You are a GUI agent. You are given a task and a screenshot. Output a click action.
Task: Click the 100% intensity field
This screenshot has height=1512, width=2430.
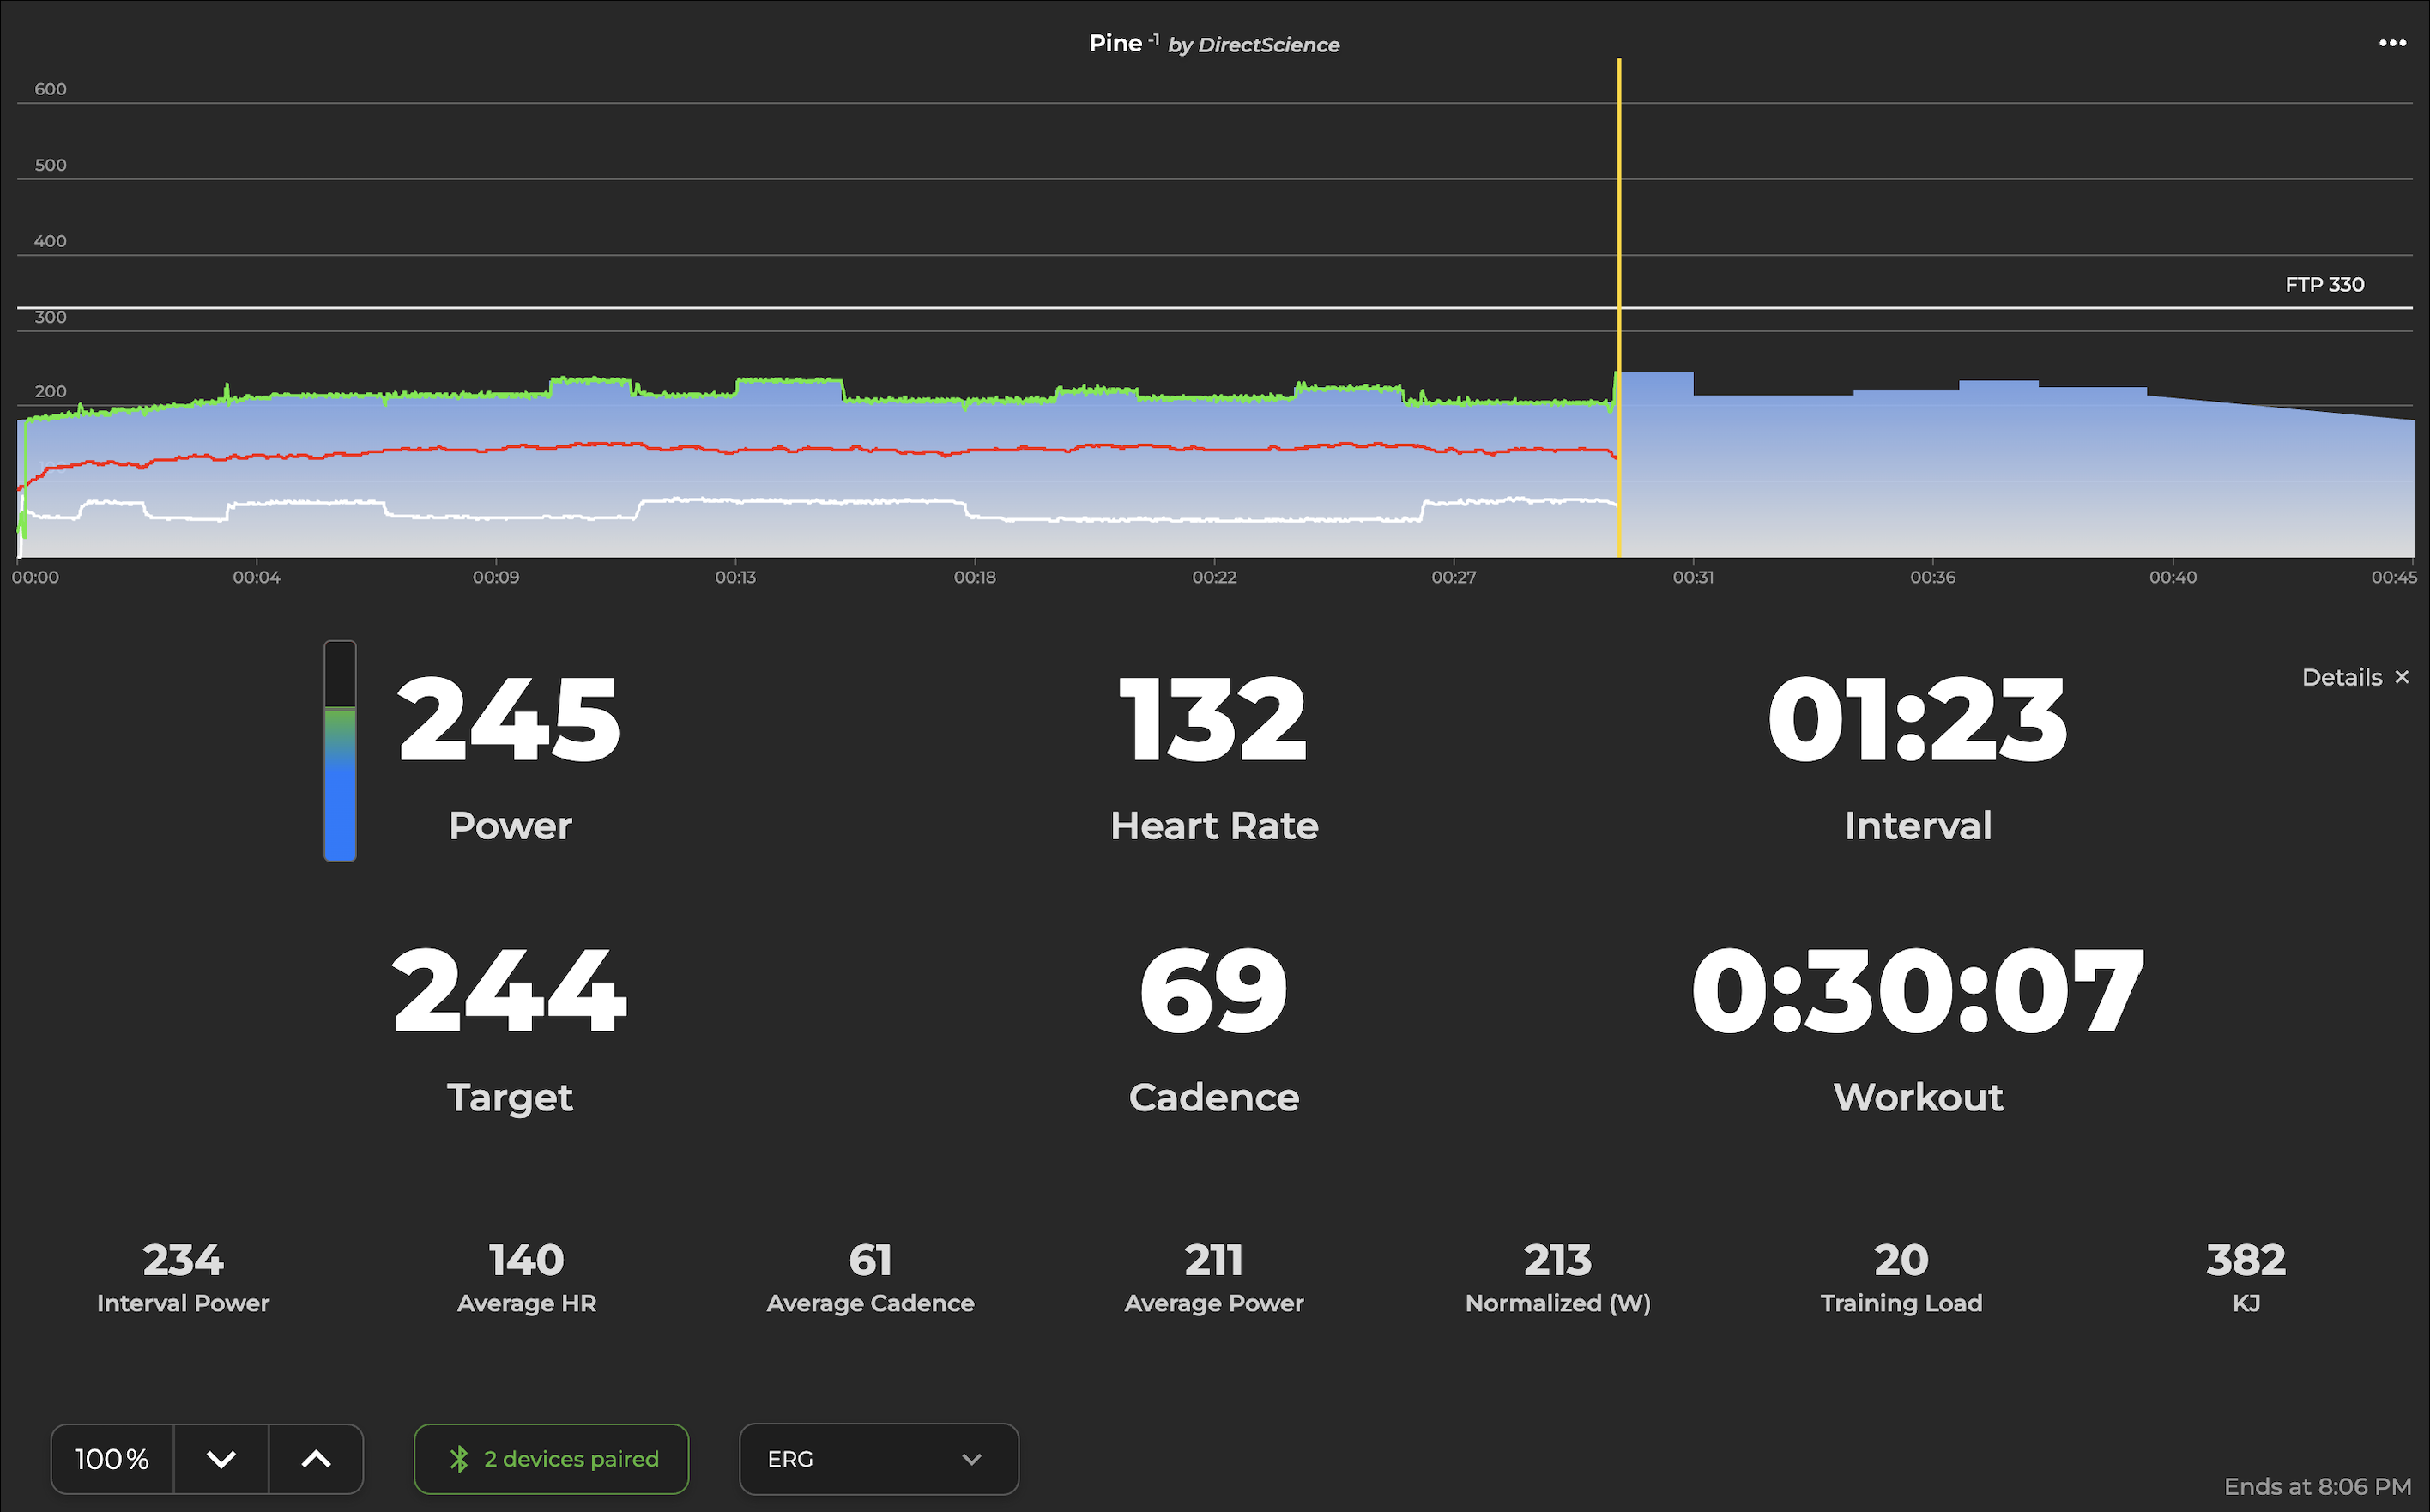112,1459
